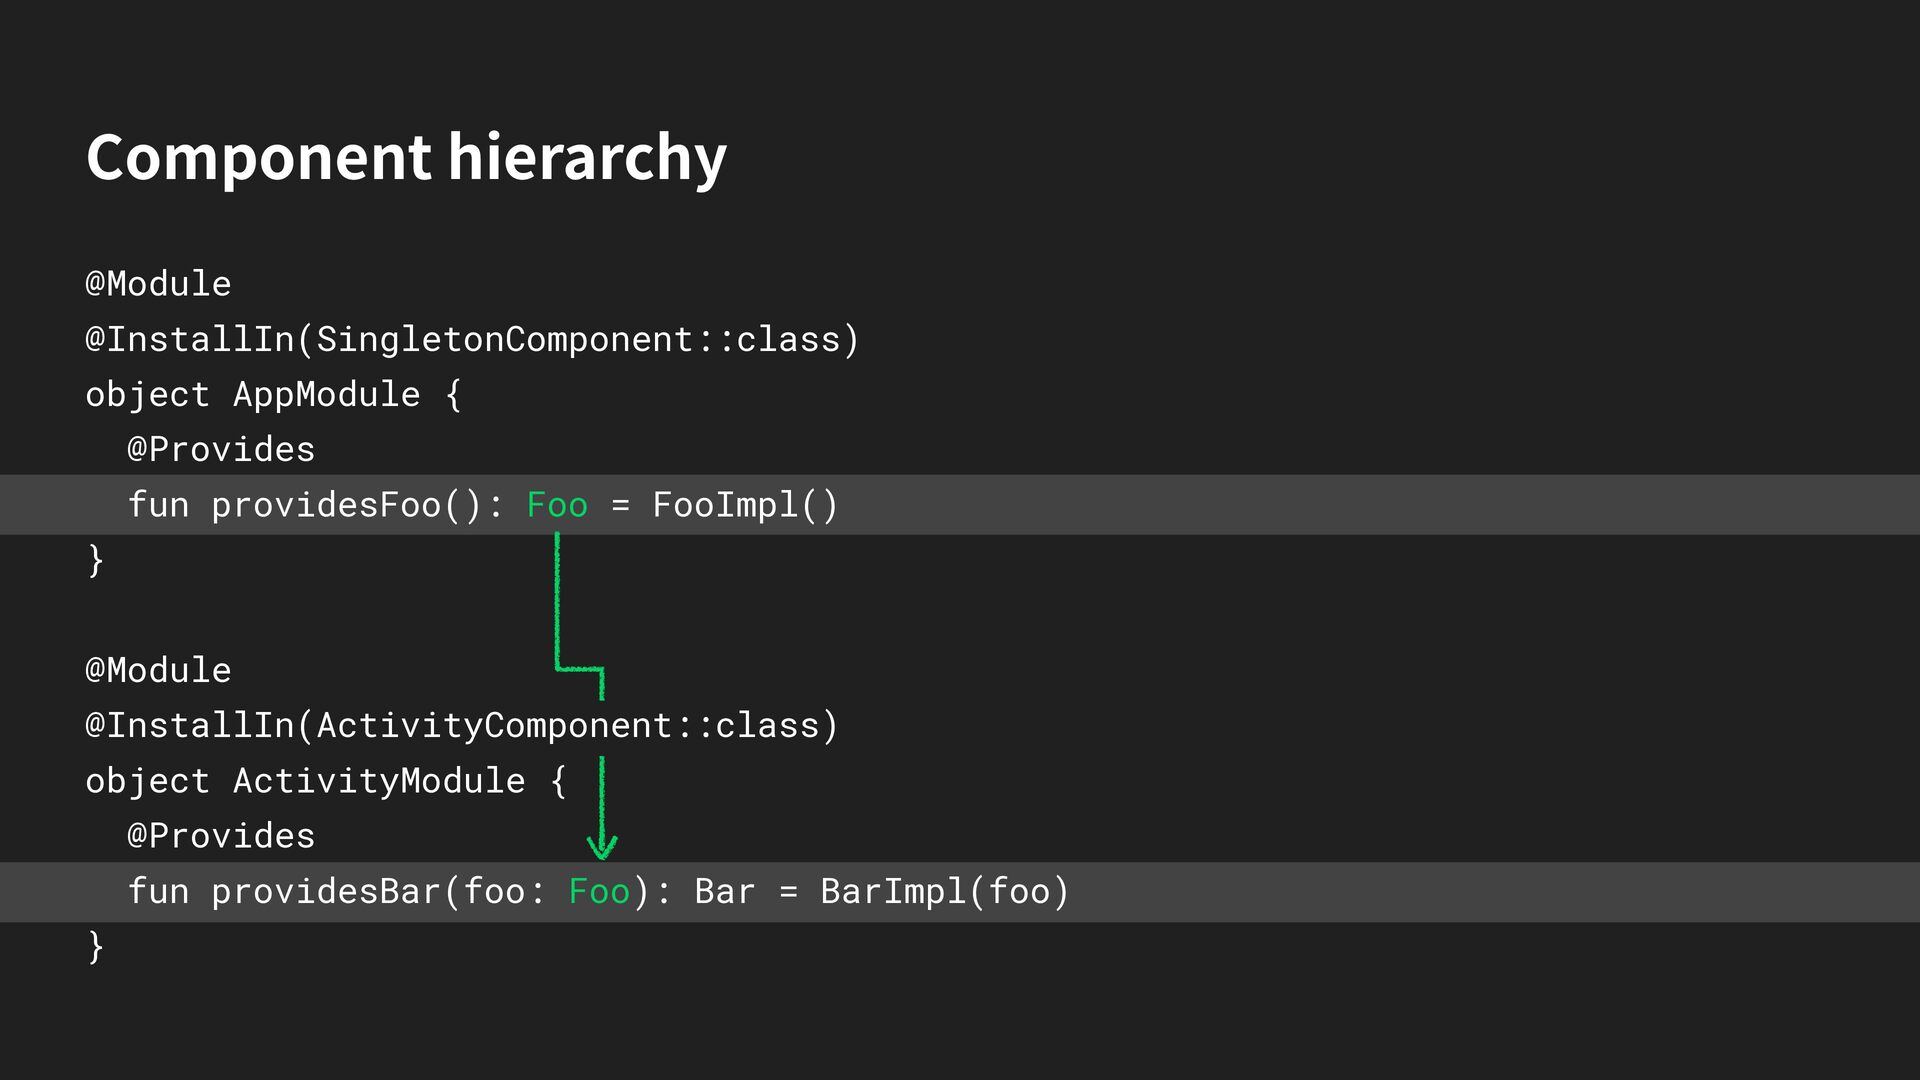Click the providesBar function name
1920x1080 pixels.
(x=326, y=891)
